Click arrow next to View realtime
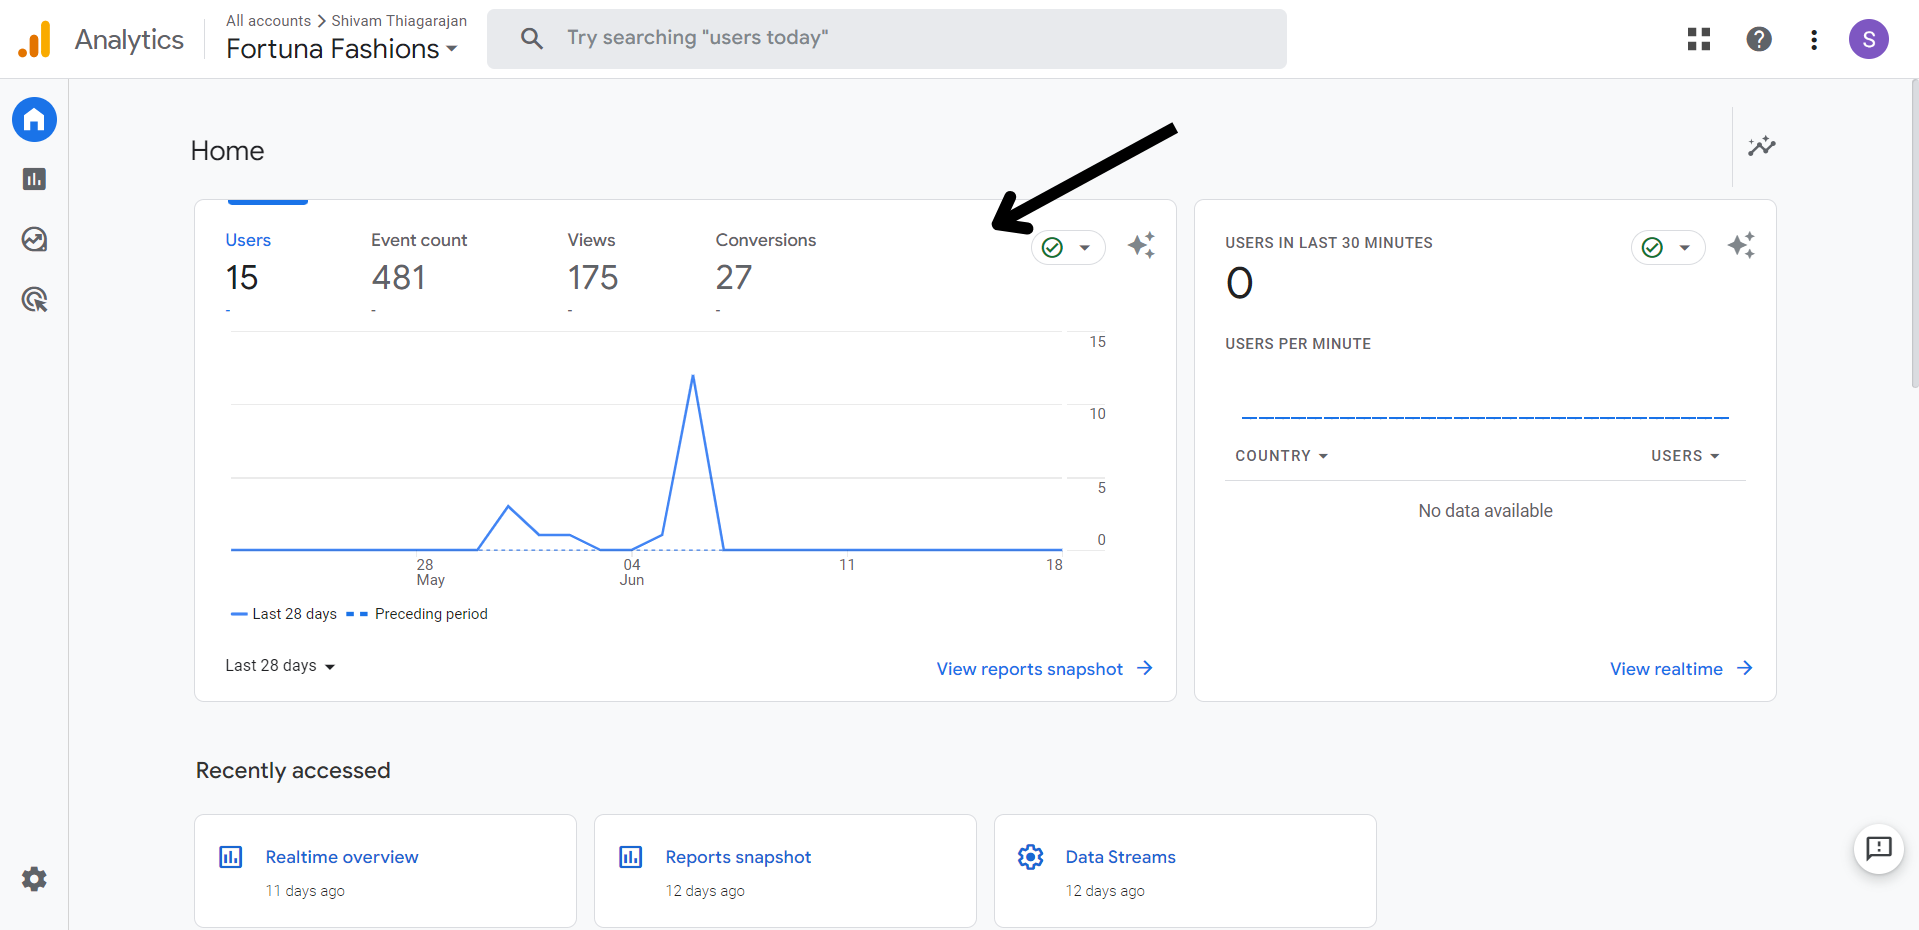 (x=1745, y=668)
